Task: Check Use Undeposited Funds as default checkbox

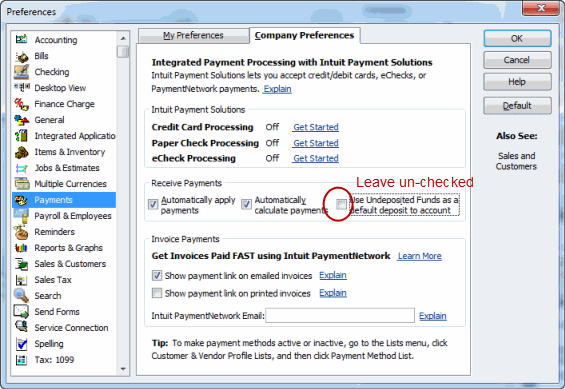Action: [x=341, y=205]
